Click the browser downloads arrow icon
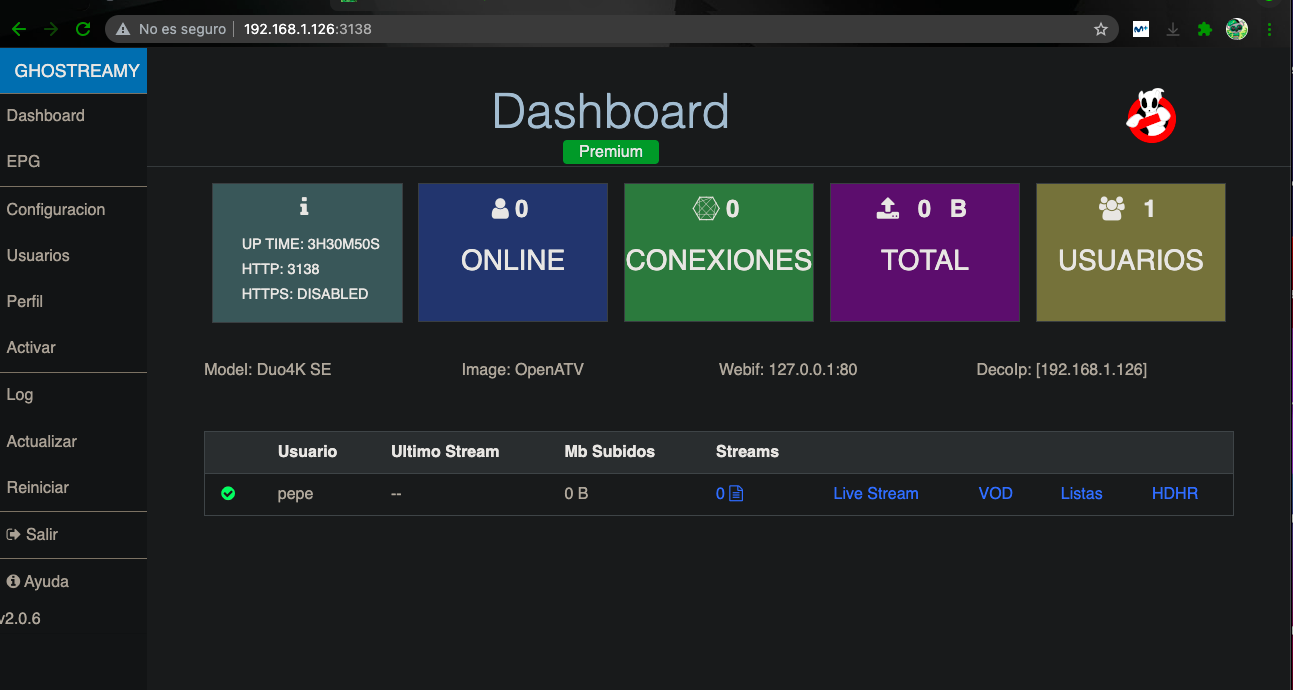Viewport: 1293px width, 690px height. point(1173,29)
